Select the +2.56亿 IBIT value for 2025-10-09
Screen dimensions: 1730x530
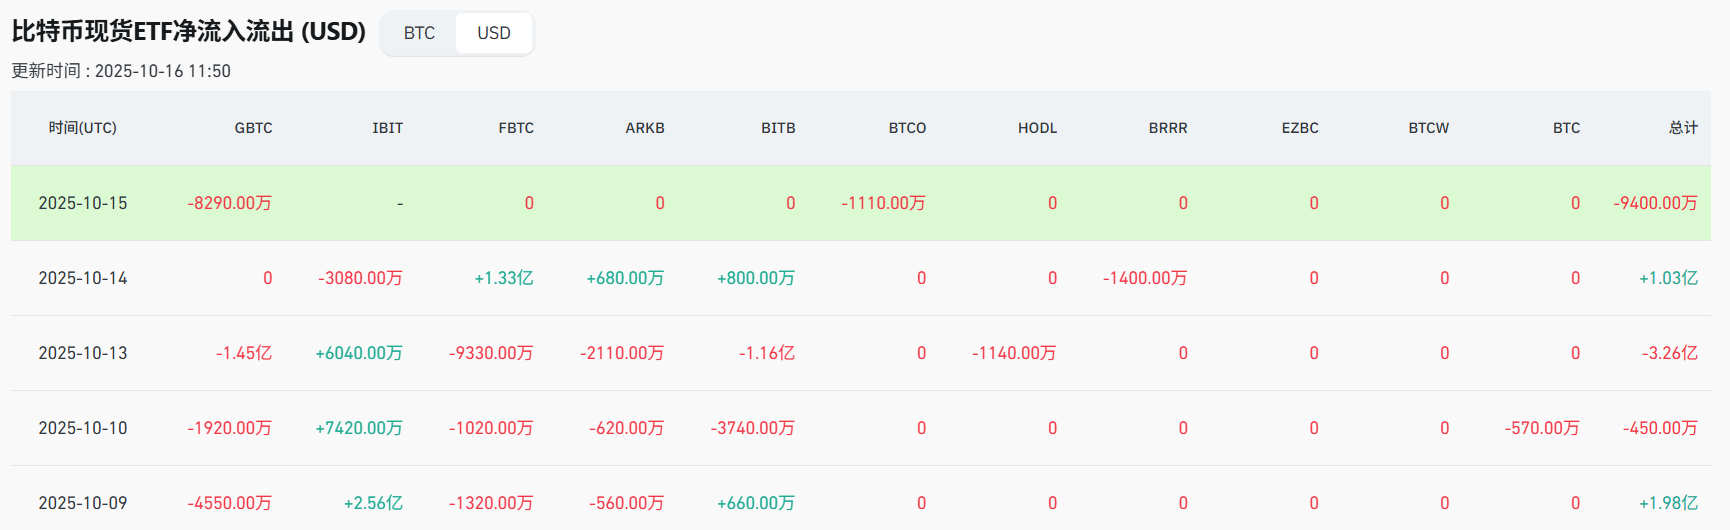coord(373,503)
